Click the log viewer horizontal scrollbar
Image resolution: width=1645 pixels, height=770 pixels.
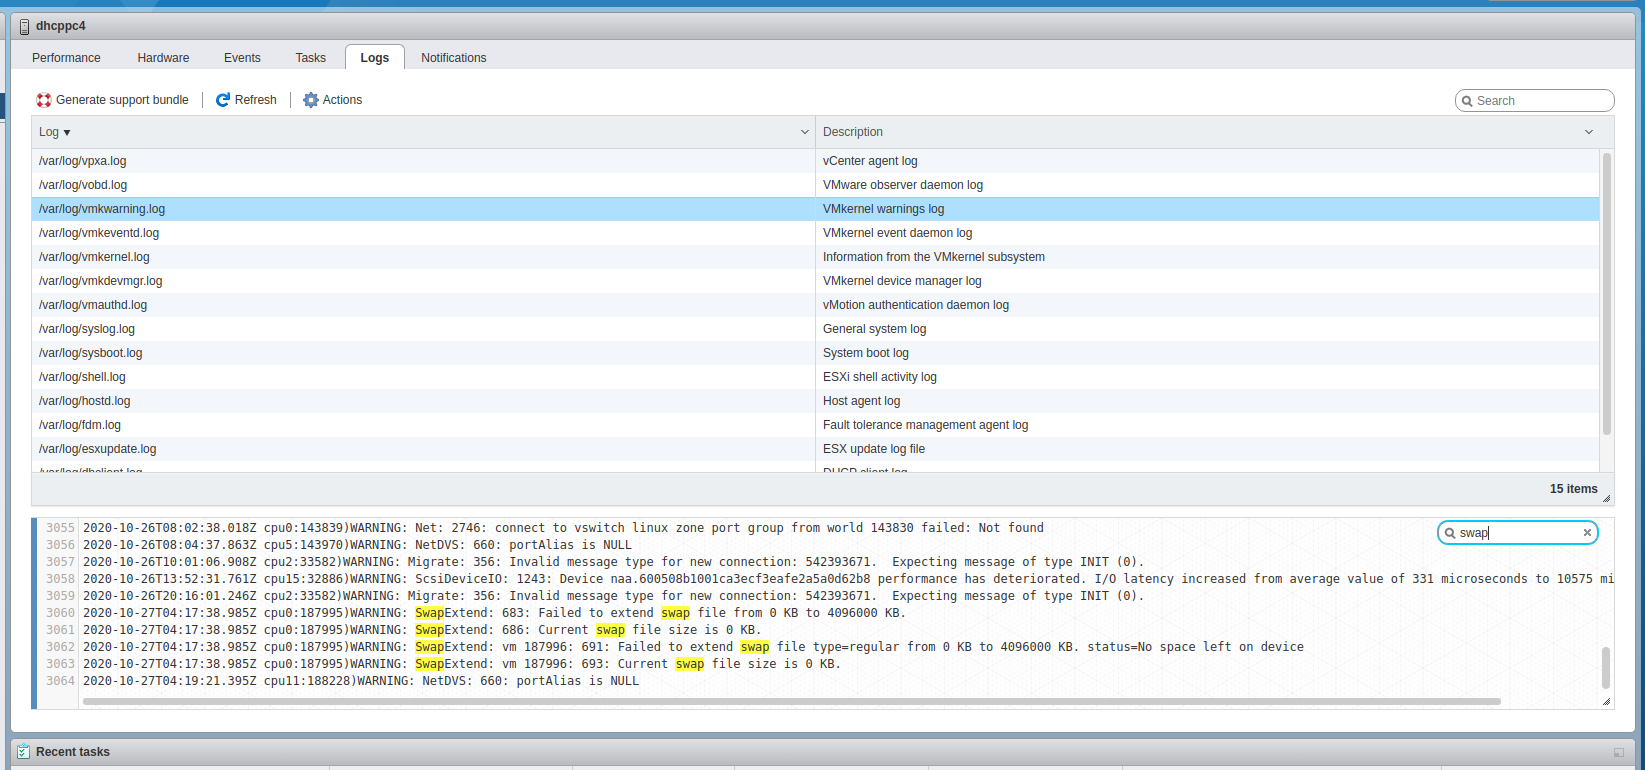click(790, 702)
